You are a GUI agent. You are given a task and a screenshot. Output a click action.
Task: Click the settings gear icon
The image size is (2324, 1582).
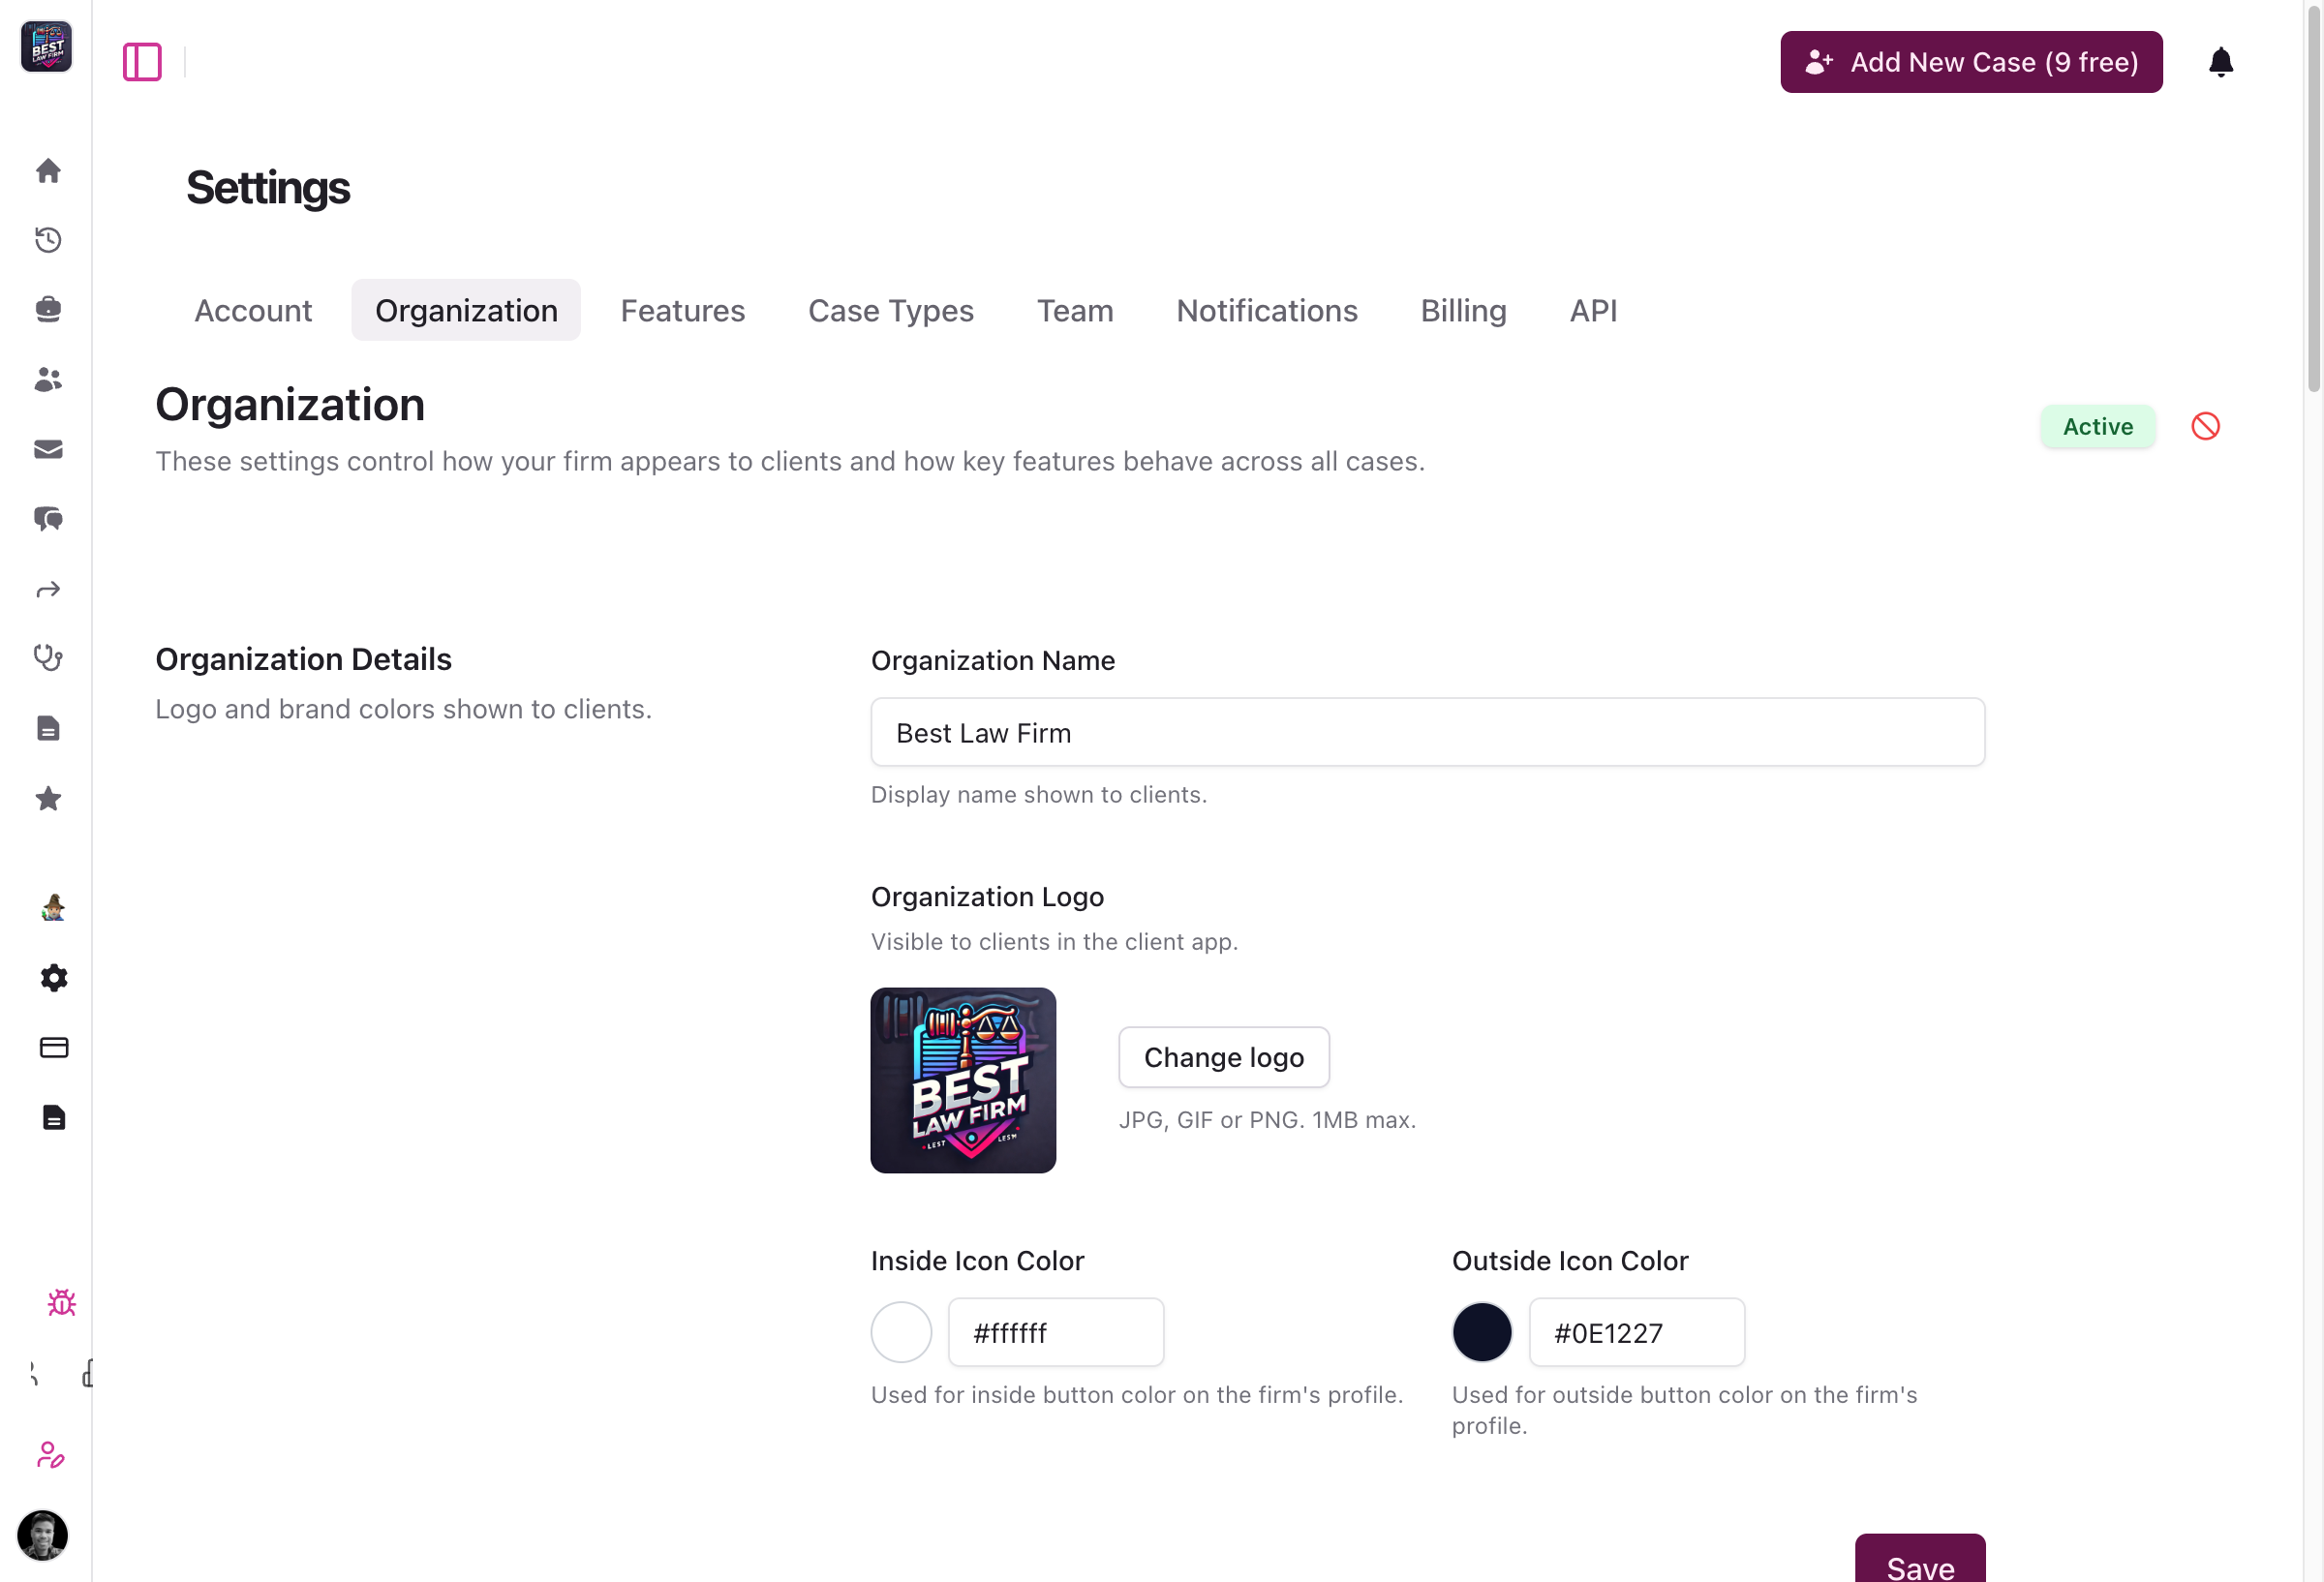coord(54,977)
